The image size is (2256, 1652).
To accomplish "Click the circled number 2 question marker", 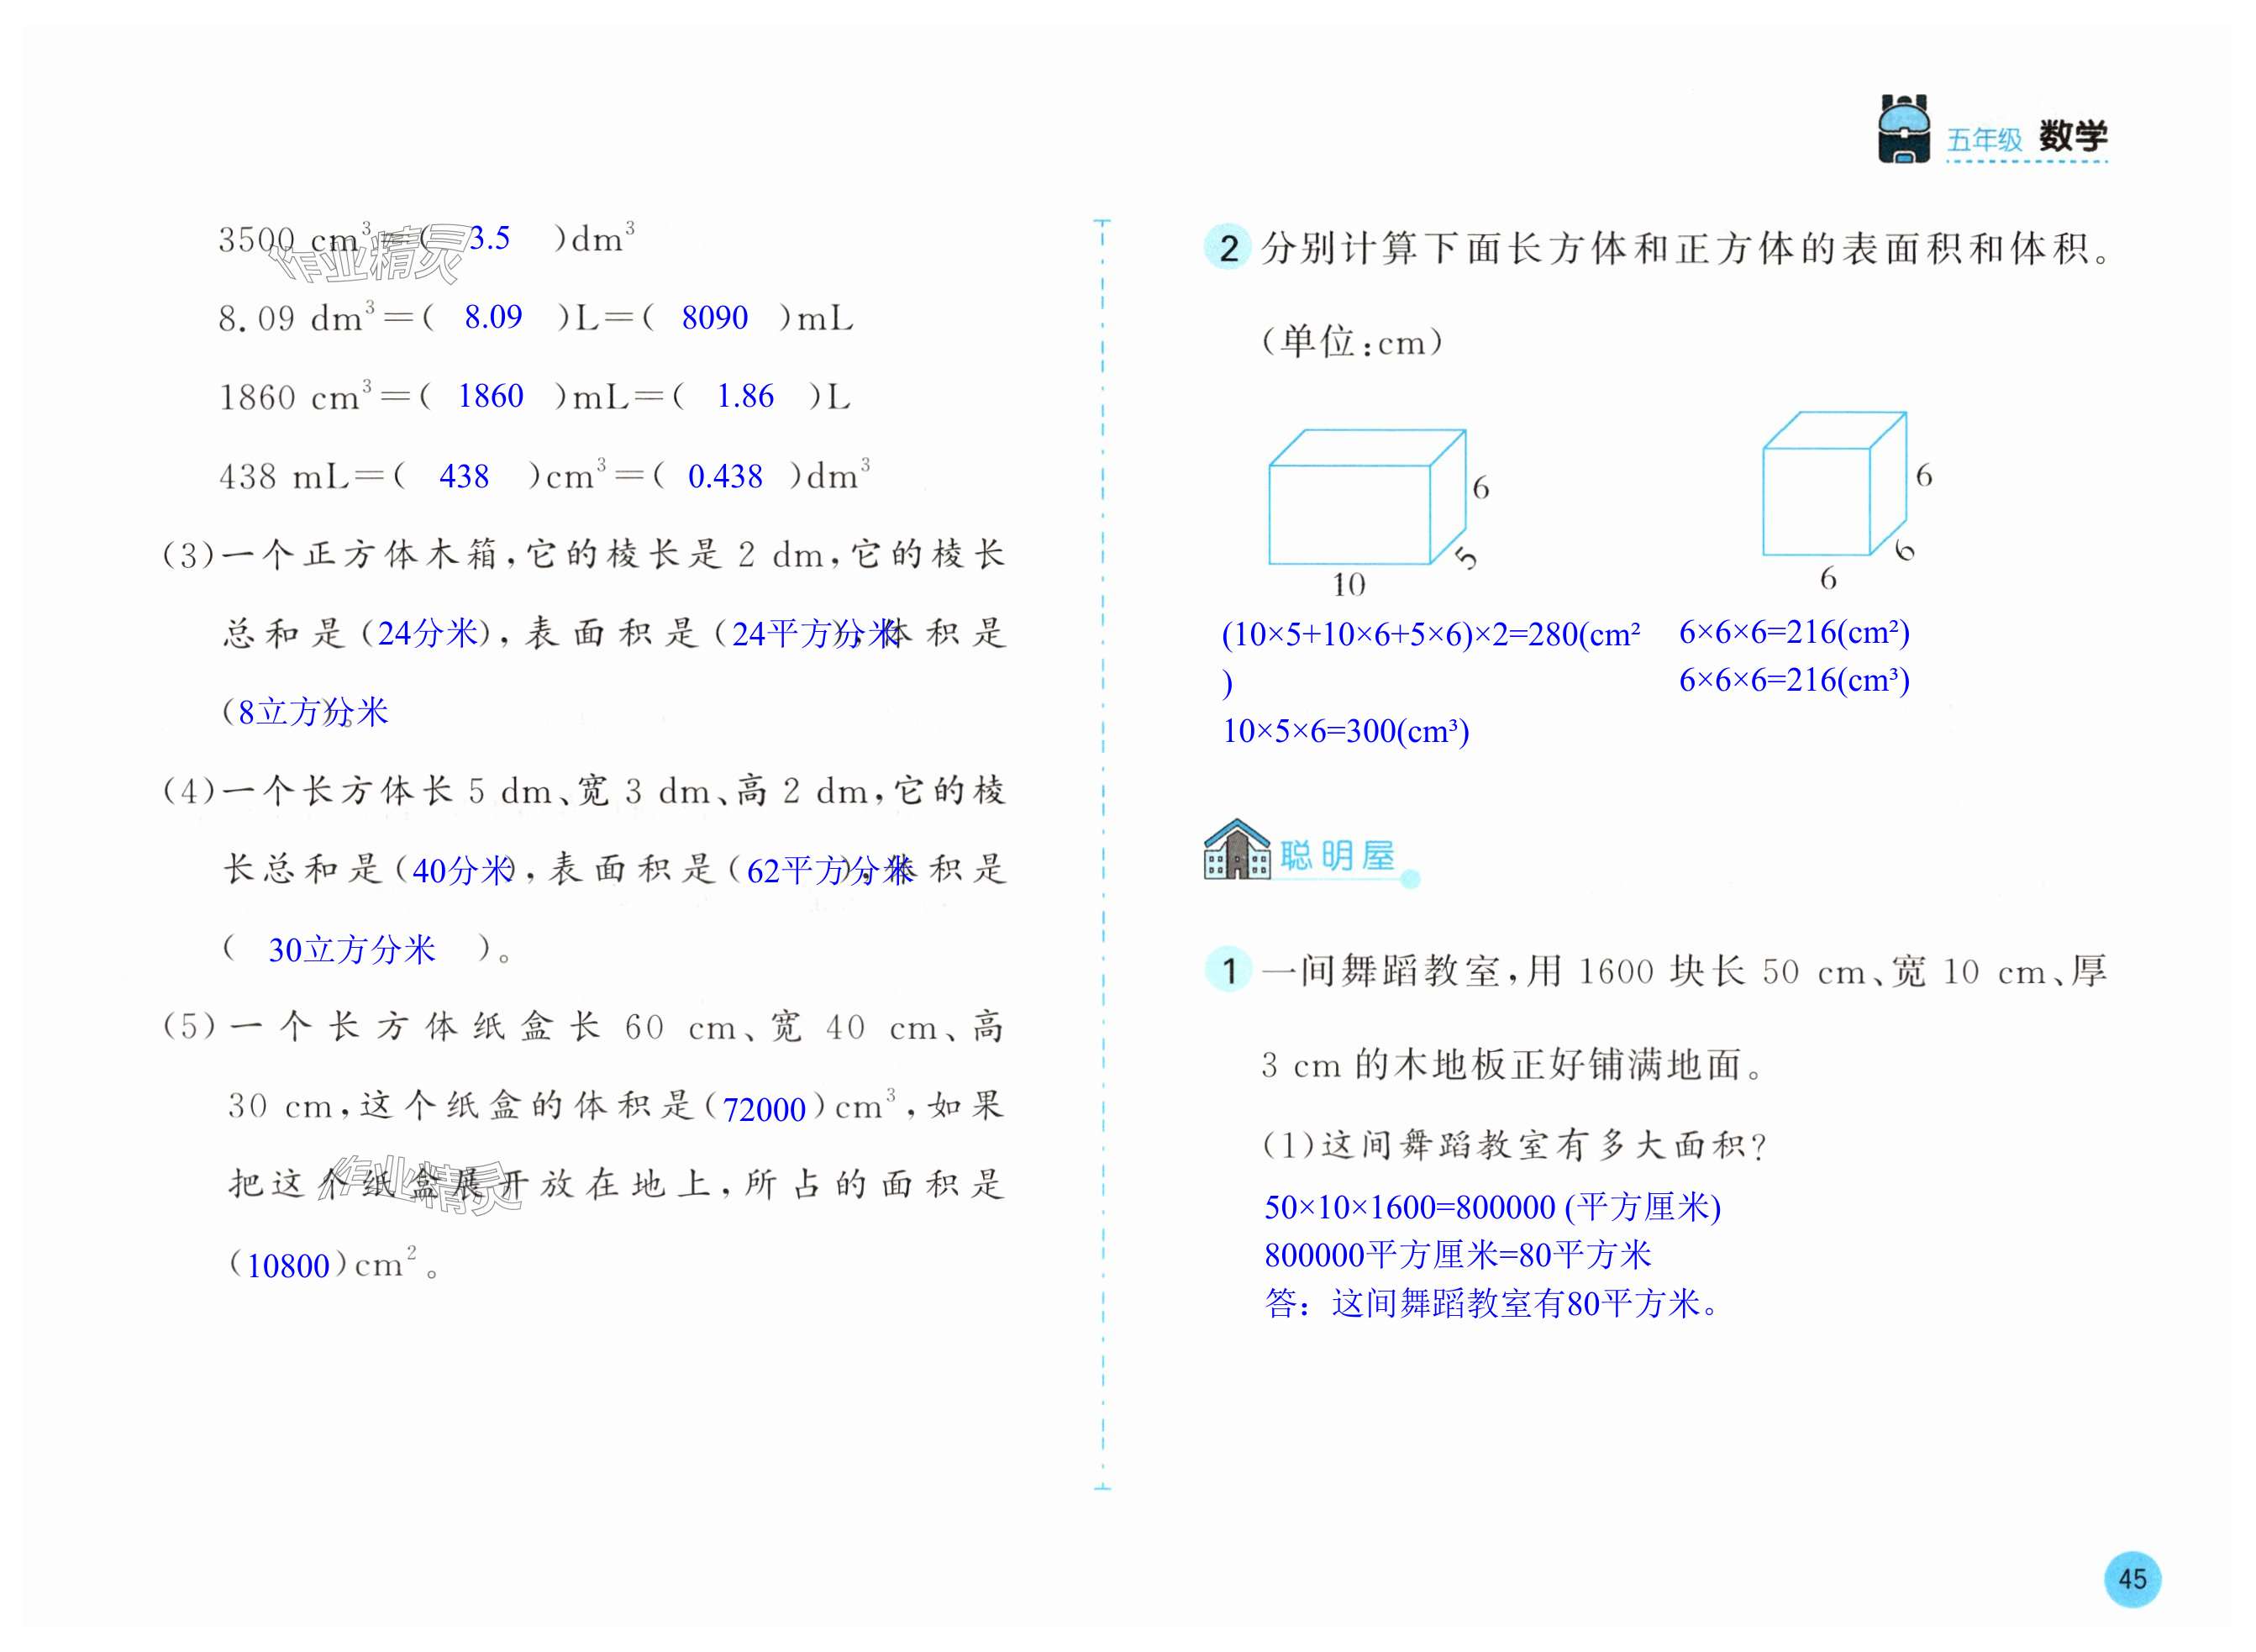I will tap(1229, 248).
